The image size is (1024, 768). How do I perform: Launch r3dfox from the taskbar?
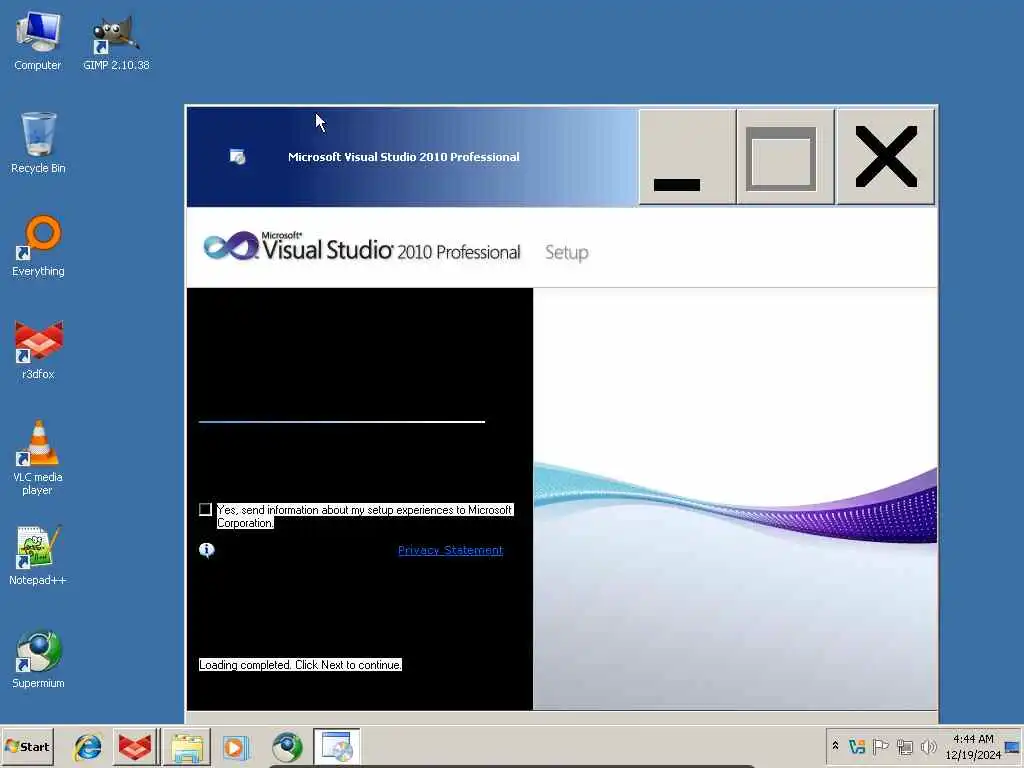coord(135,746)
